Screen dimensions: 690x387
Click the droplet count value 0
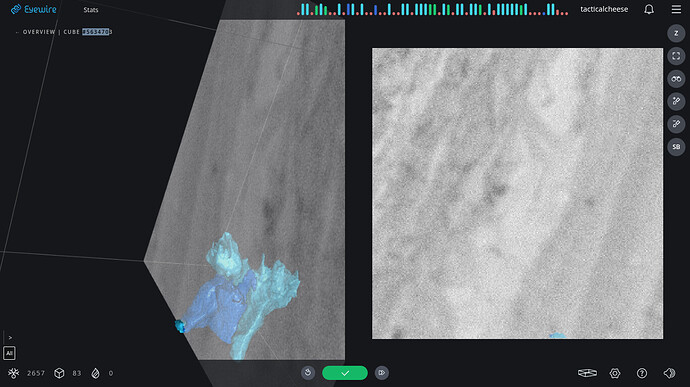coord(111,373)
